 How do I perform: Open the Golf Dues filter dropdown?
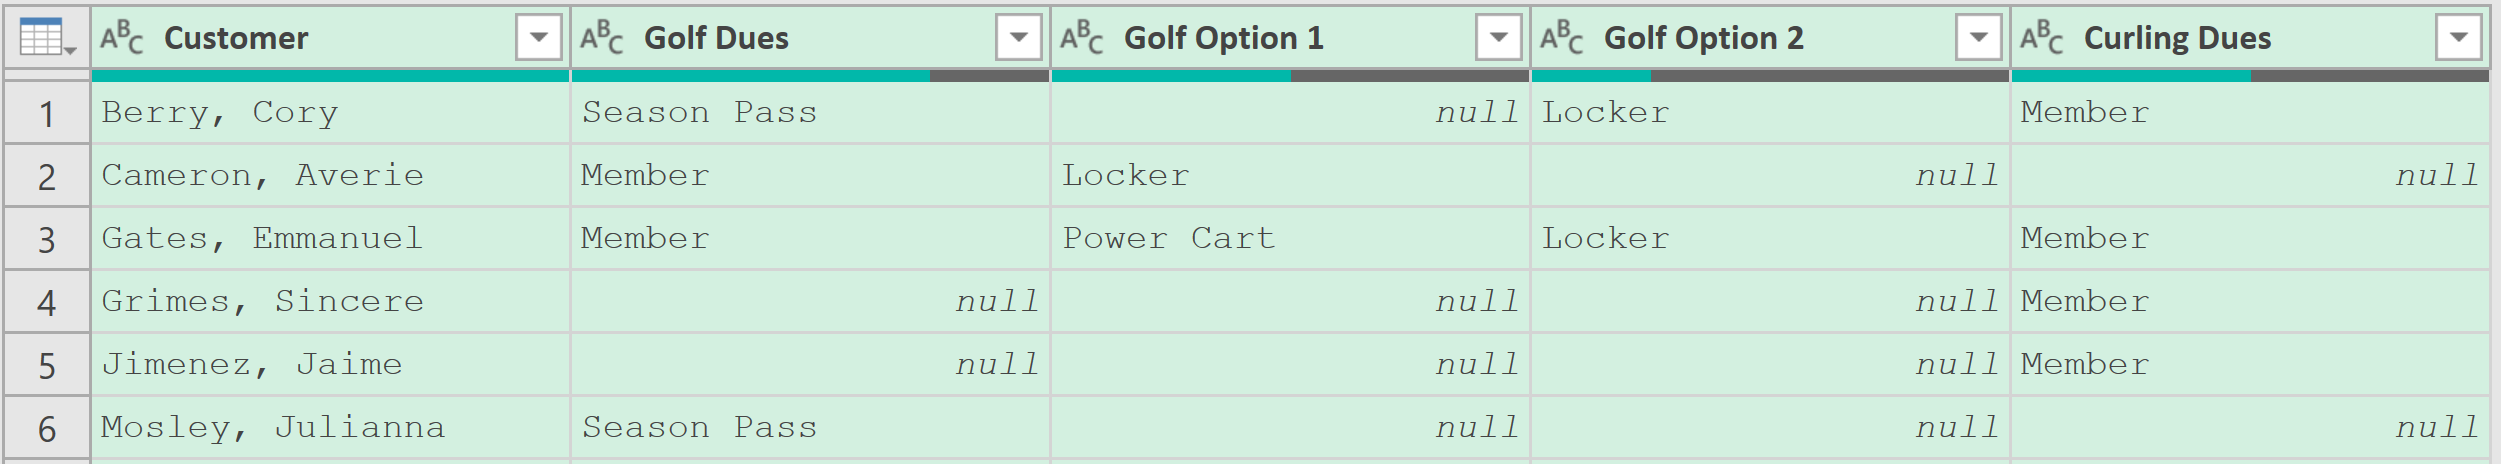(x=1019, y=38)
